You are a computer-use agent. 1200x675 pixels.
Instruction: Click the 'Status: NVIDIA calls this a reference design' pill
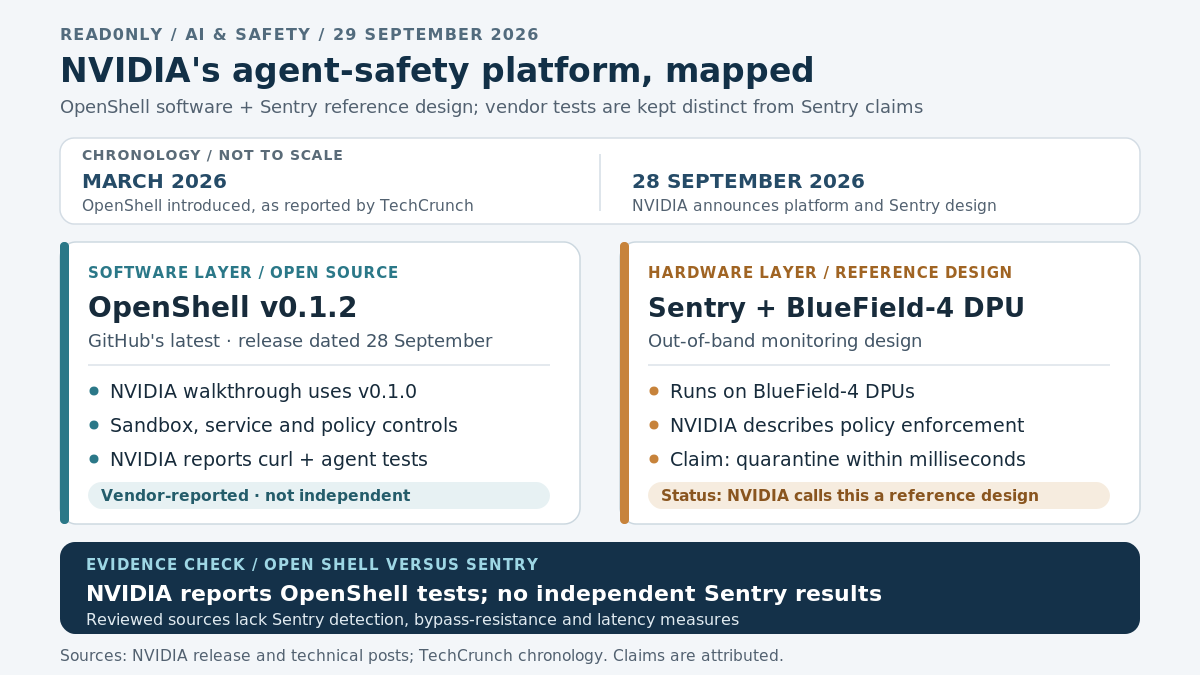click(x=879, y=495)
